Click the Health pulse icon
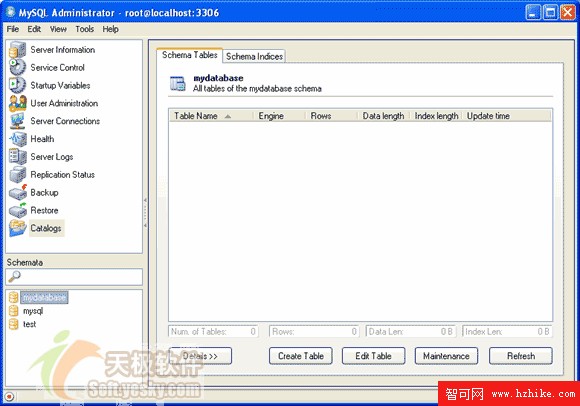The width and height of the screenshot is (580, 406). click(x=17, y=139)
